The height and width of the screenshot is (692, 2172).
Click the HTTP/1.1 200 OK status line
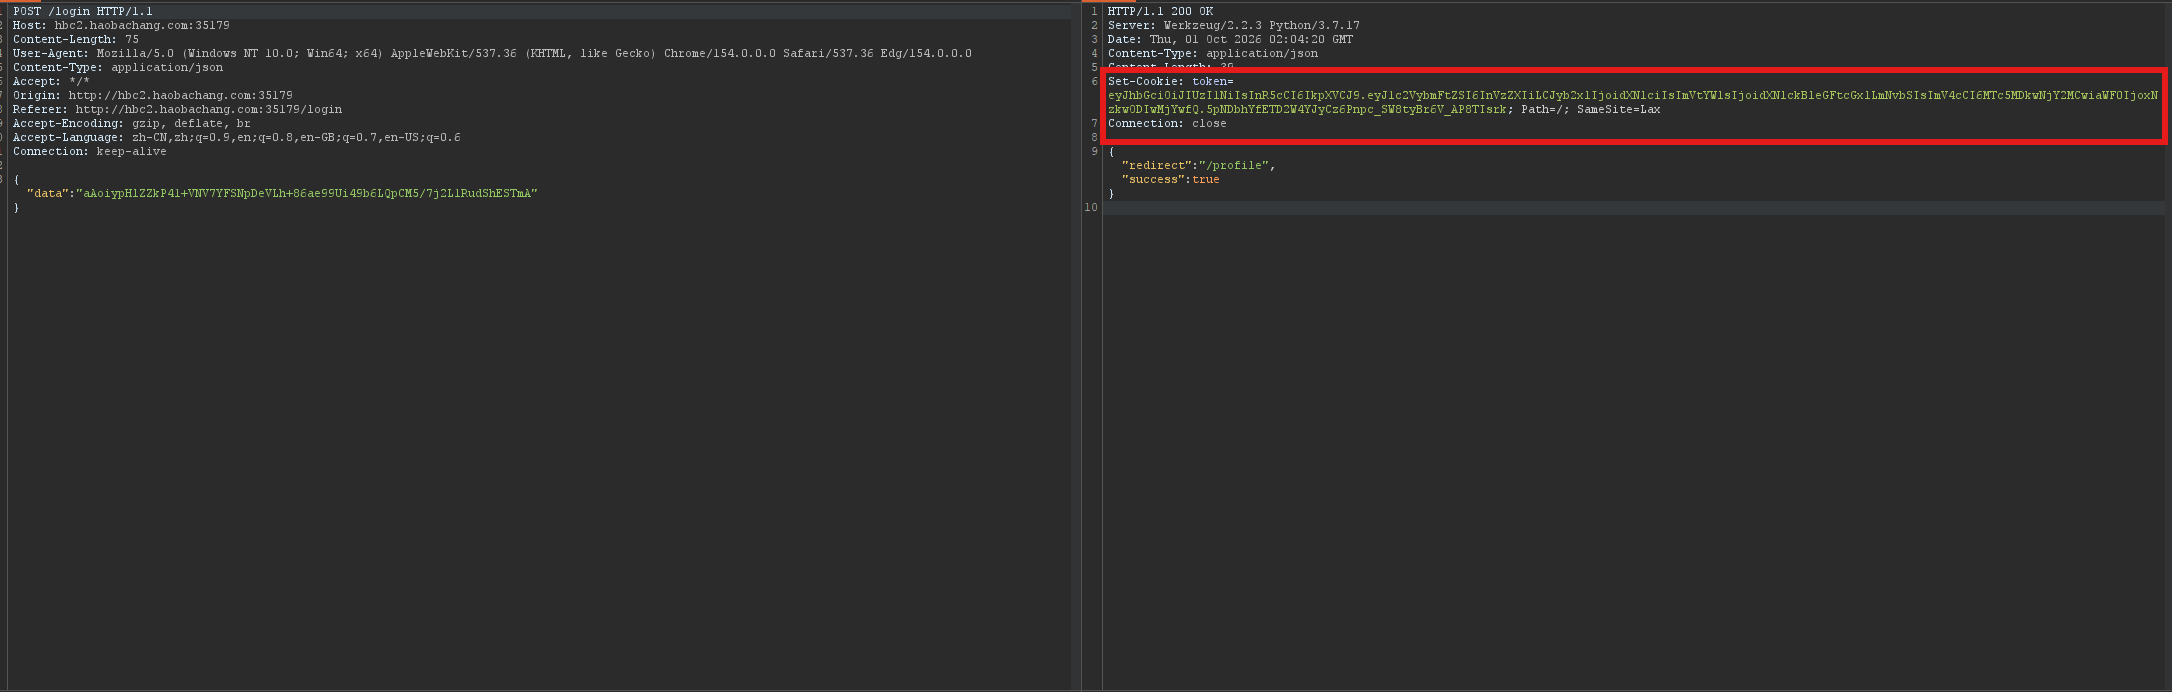point(1160,12)
